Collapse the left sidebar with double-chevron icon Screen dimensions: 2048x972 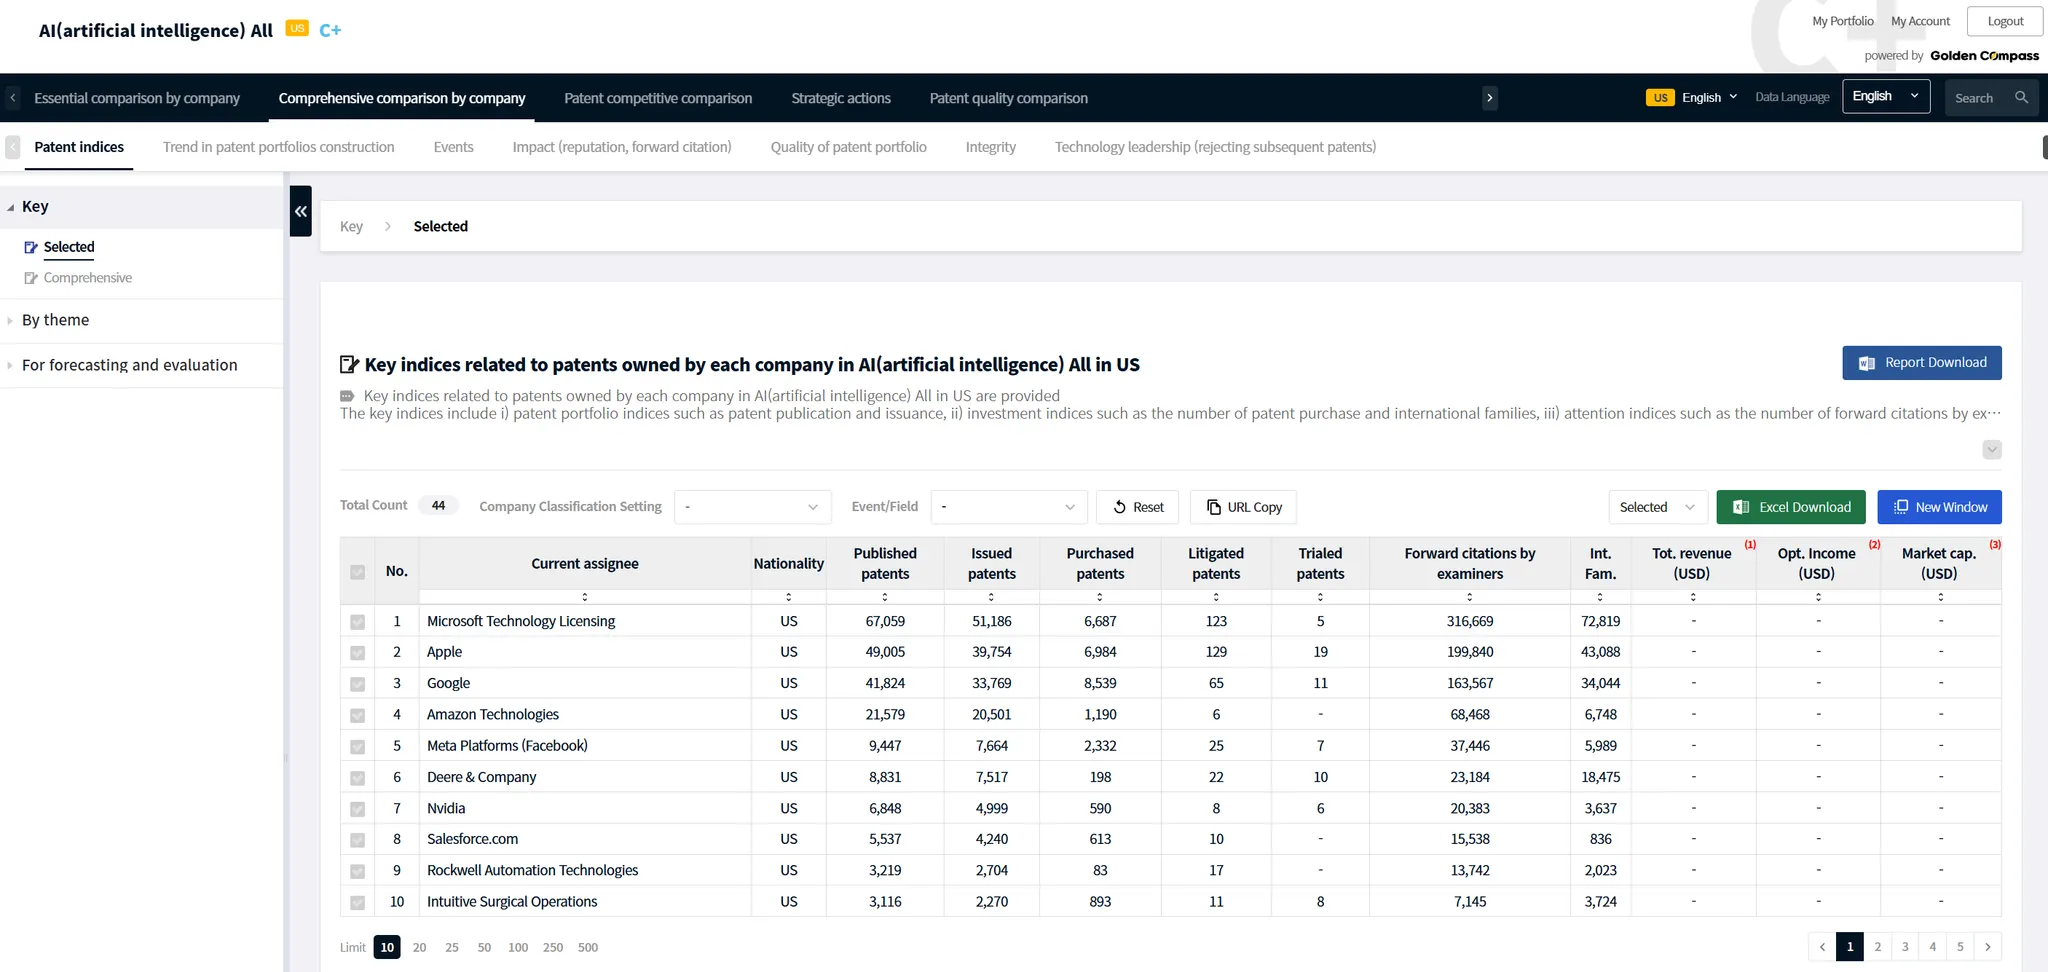point(300,211)
